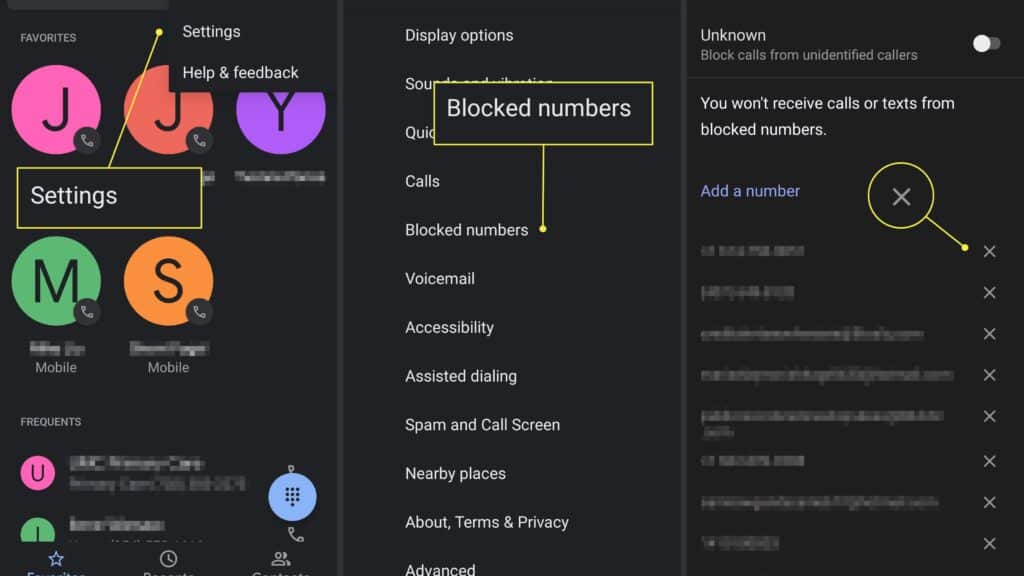This screenshot has width=1024, height=576.
Task: Tap the Add a number link
Action: click(750, 191)
